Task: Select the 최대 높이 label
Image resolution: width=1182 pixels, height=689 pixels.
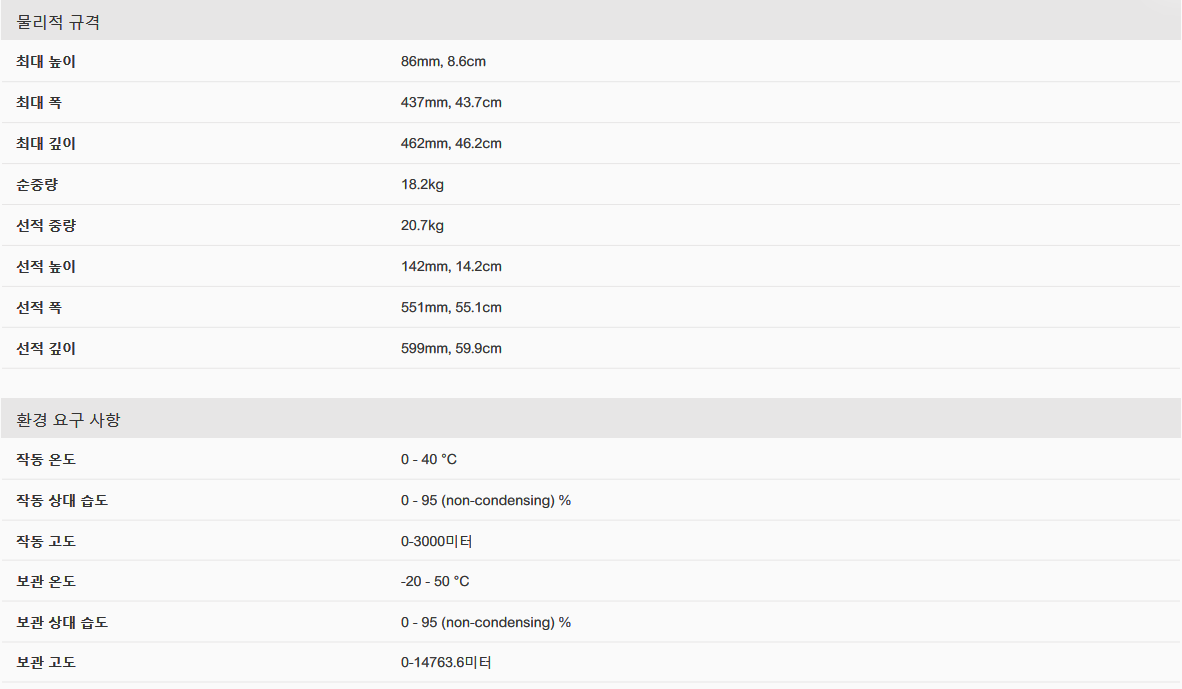Action: click(46, 62)
